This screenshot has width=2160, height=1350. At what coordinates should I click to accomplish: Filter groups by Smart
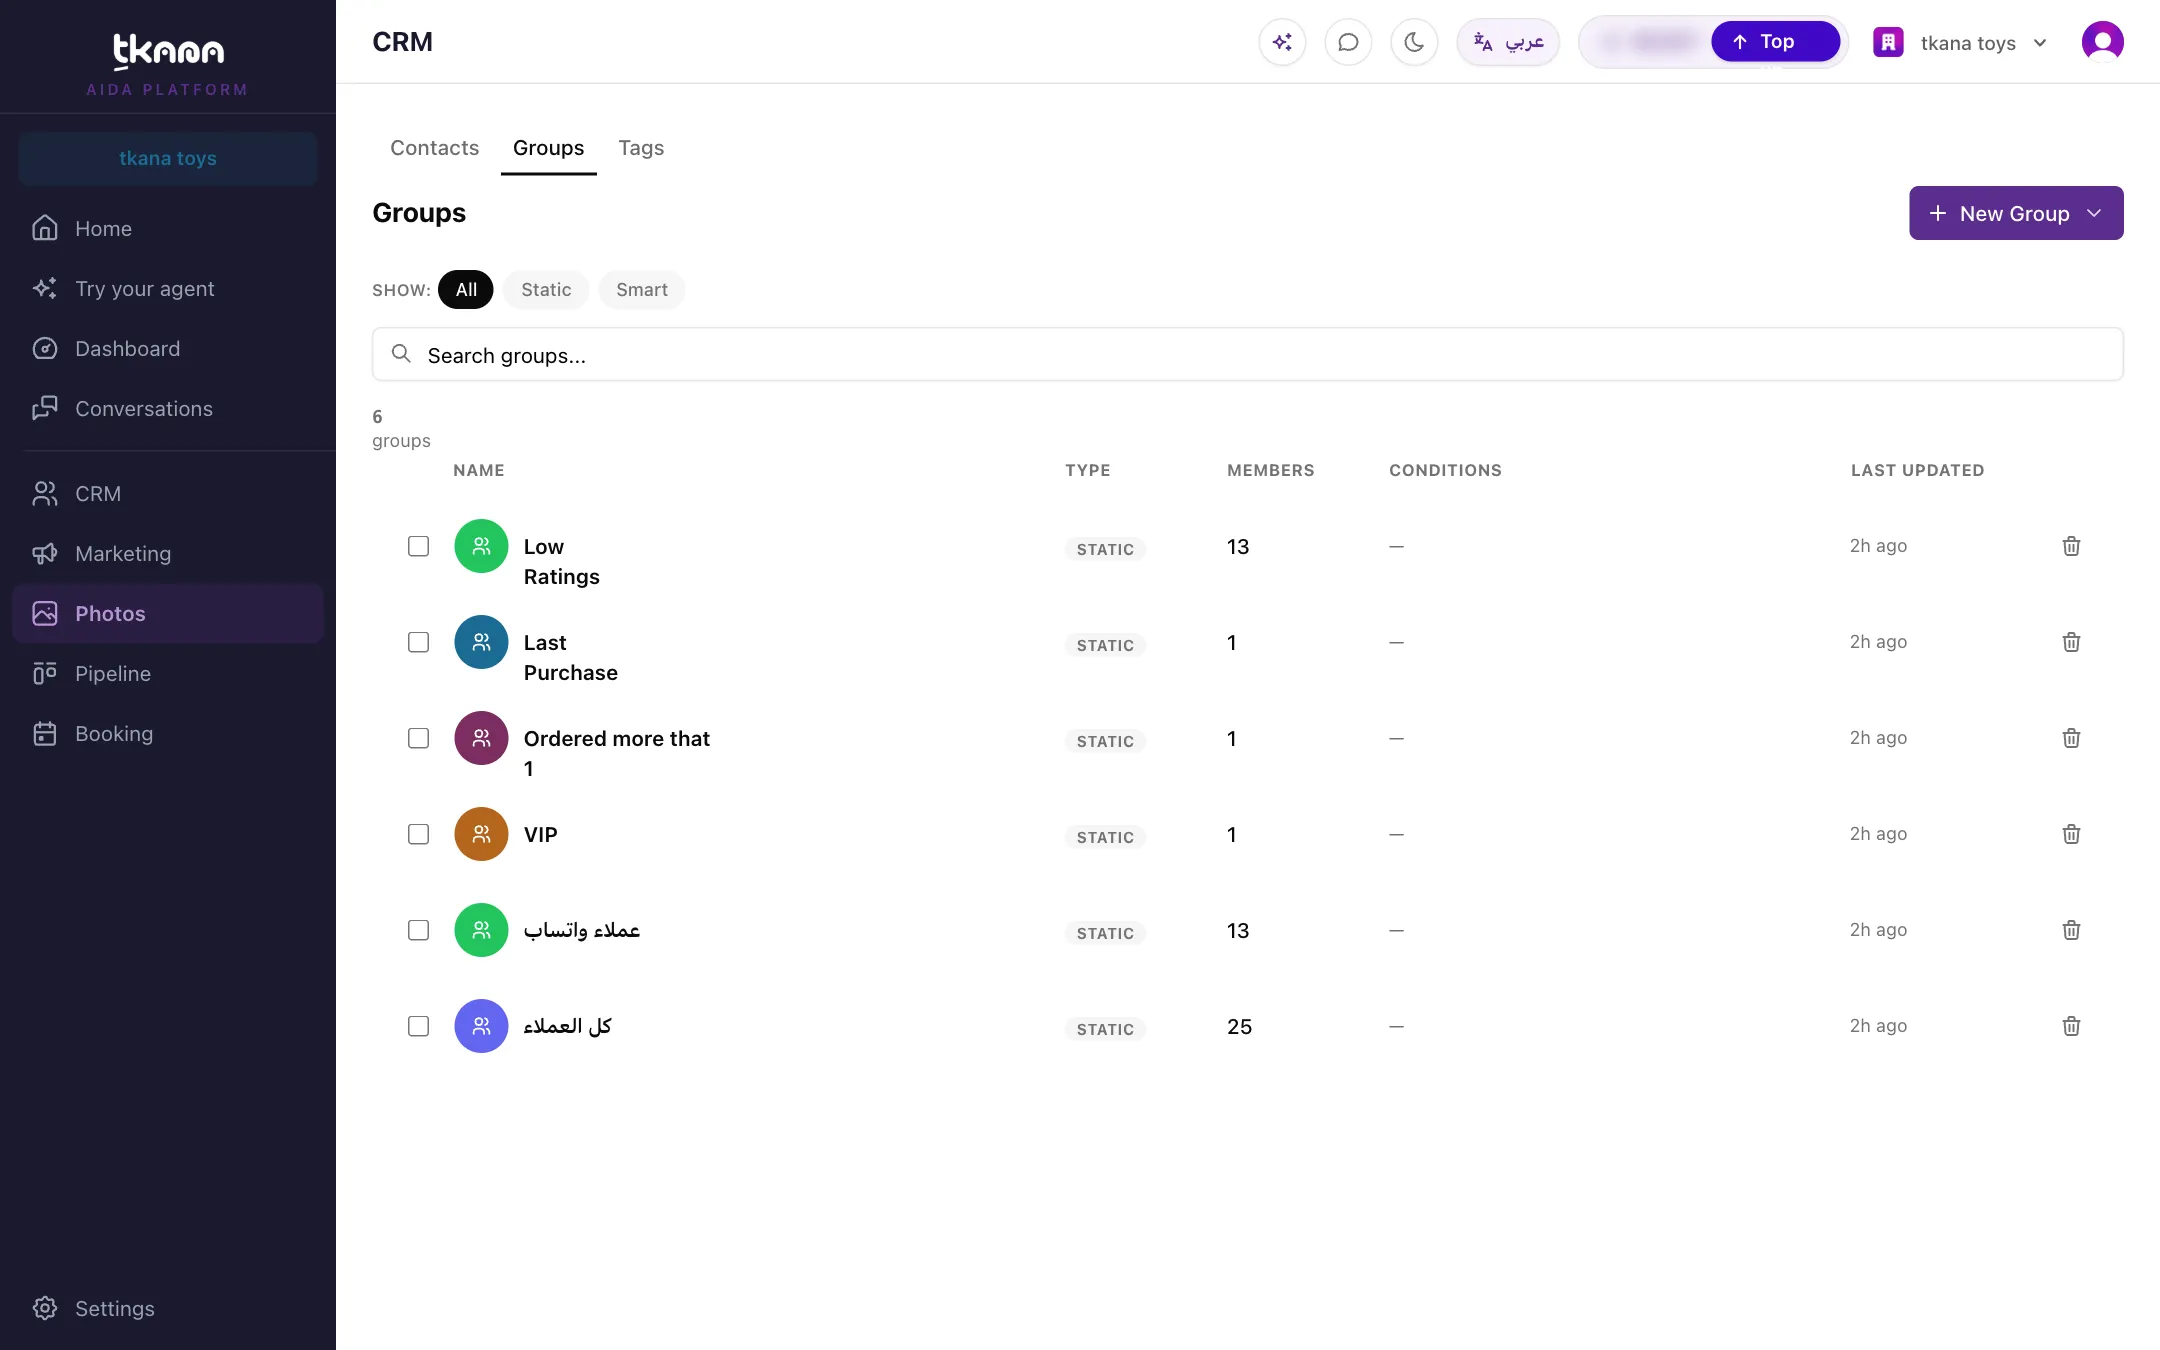point(642,290)
